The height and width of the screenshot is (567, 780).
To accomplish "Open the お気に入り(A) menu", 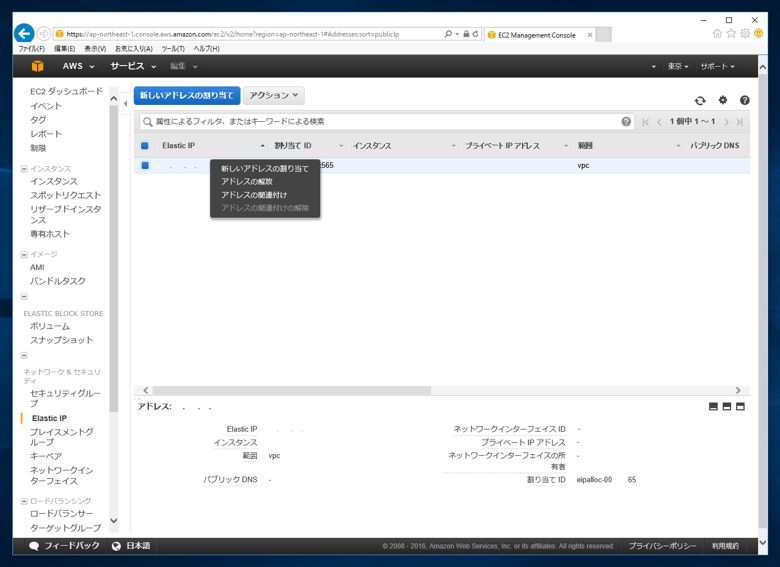I will [x=134, y=49].
